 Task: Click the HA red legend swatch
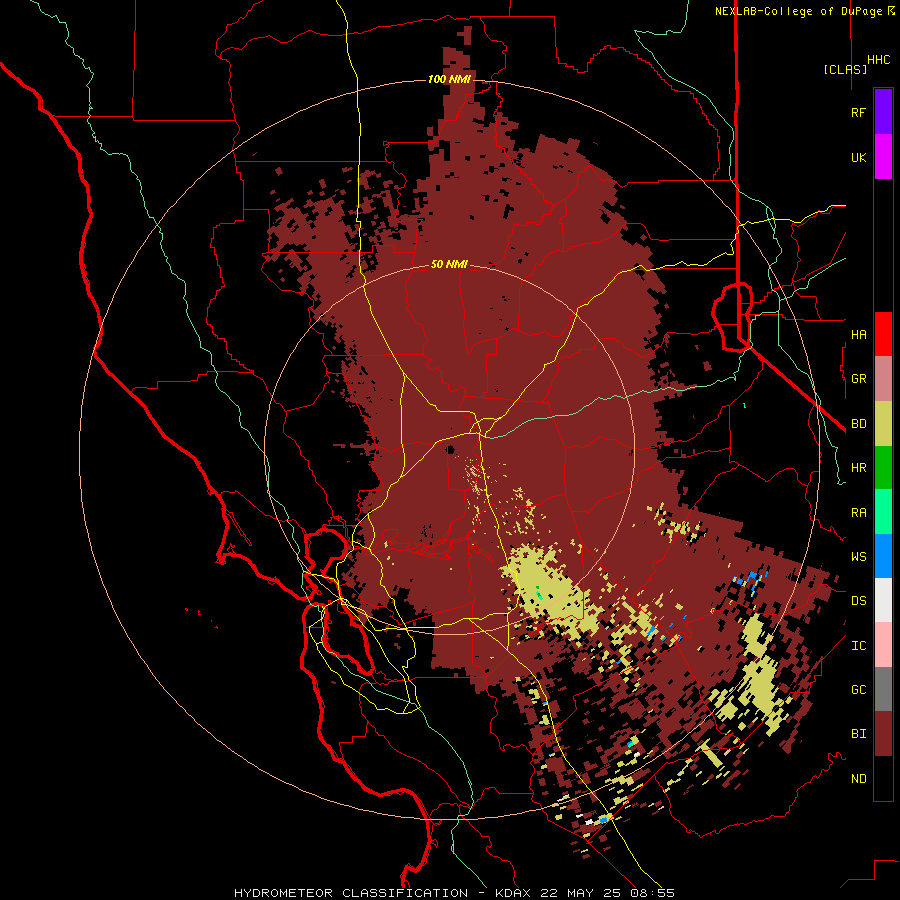tap(883, 334)
